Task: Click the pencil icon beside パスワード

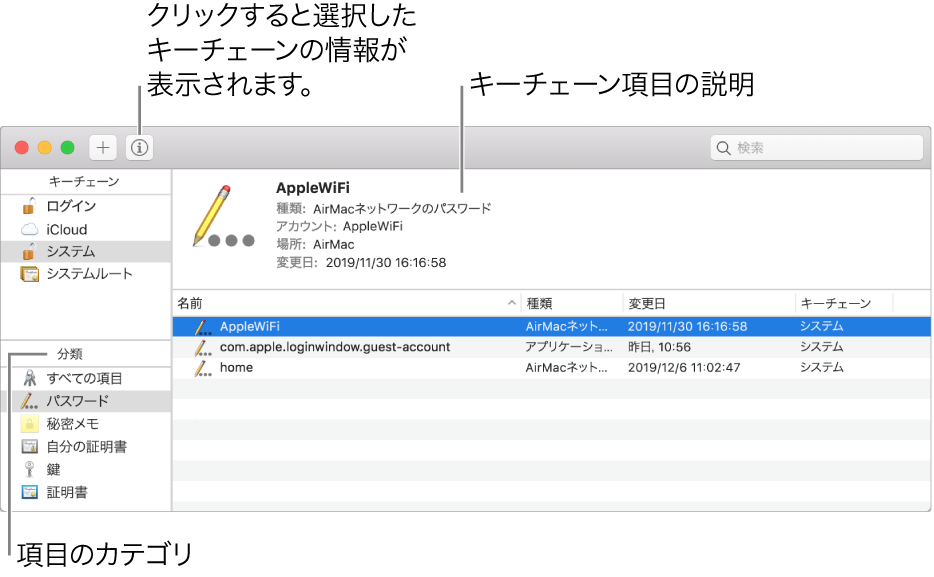Action: [29, 401]
